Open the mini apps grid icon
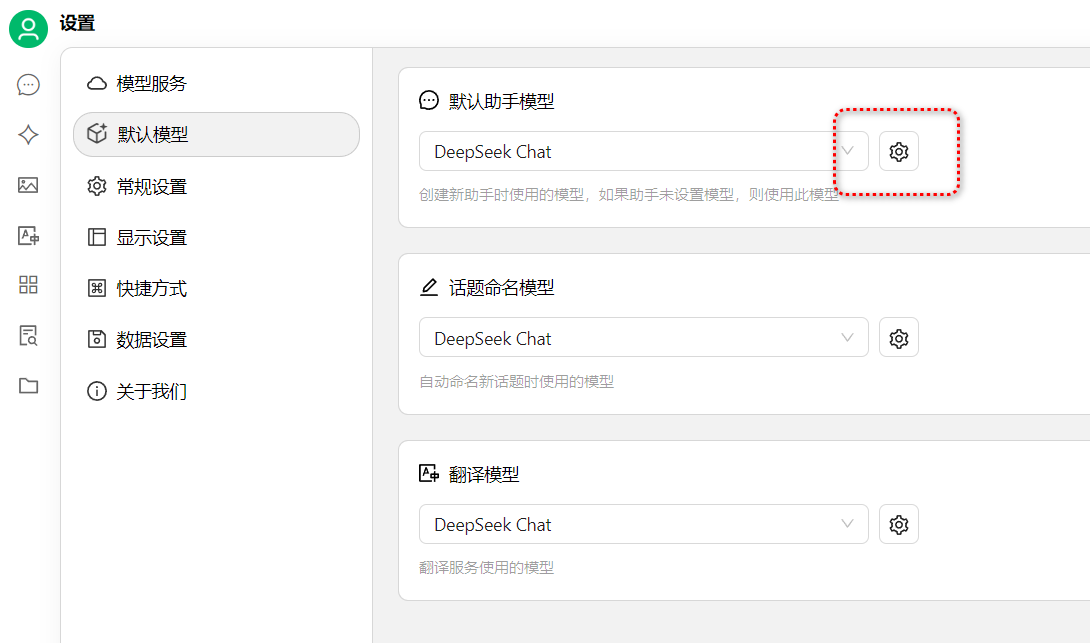This screenshot has height=643, width=1090. [x=28, y=285]
